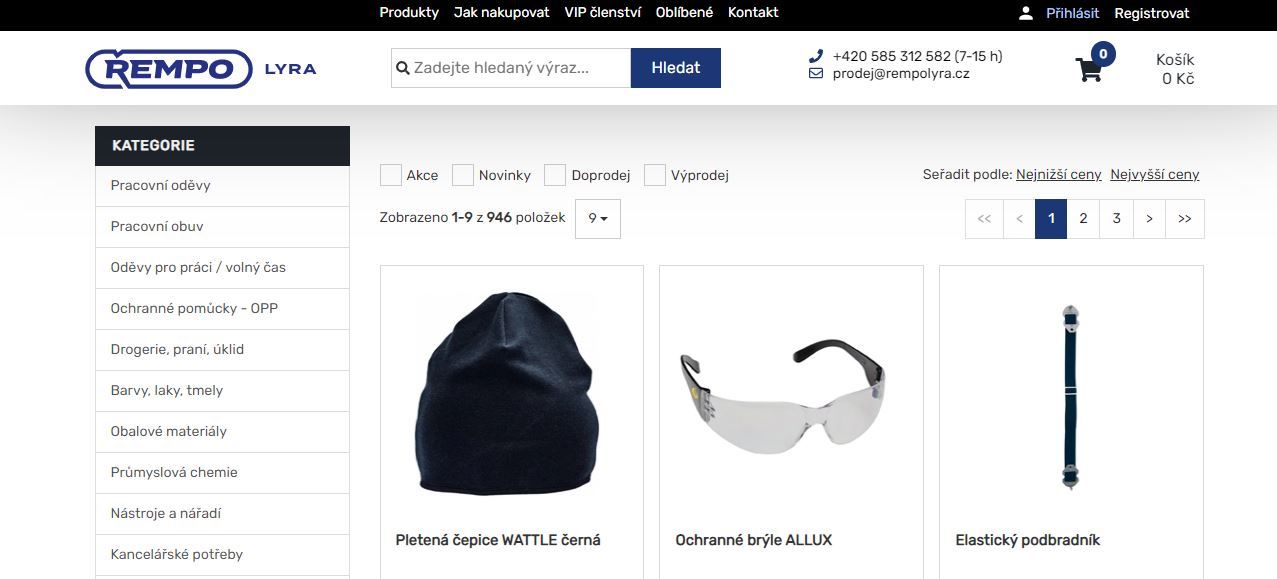Screen dimensions: 1277x579
Task: Open the items-per-page dropdown showing 9
Action: click(598, 218)
